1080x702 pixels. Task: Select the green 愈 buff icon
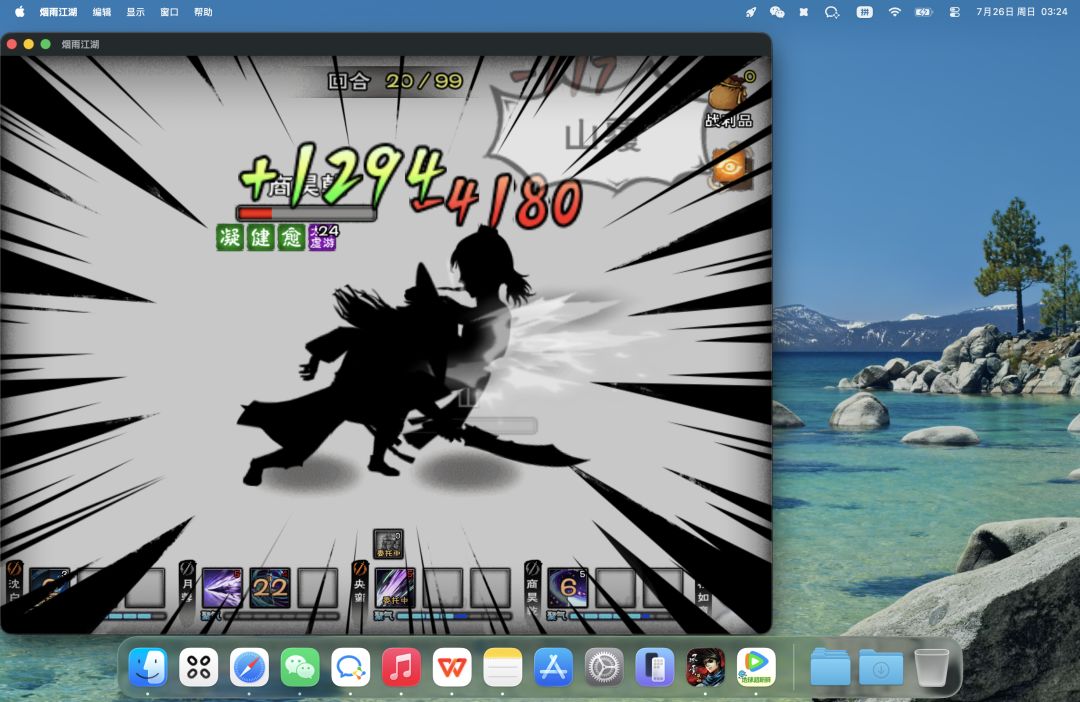point(291,237)
